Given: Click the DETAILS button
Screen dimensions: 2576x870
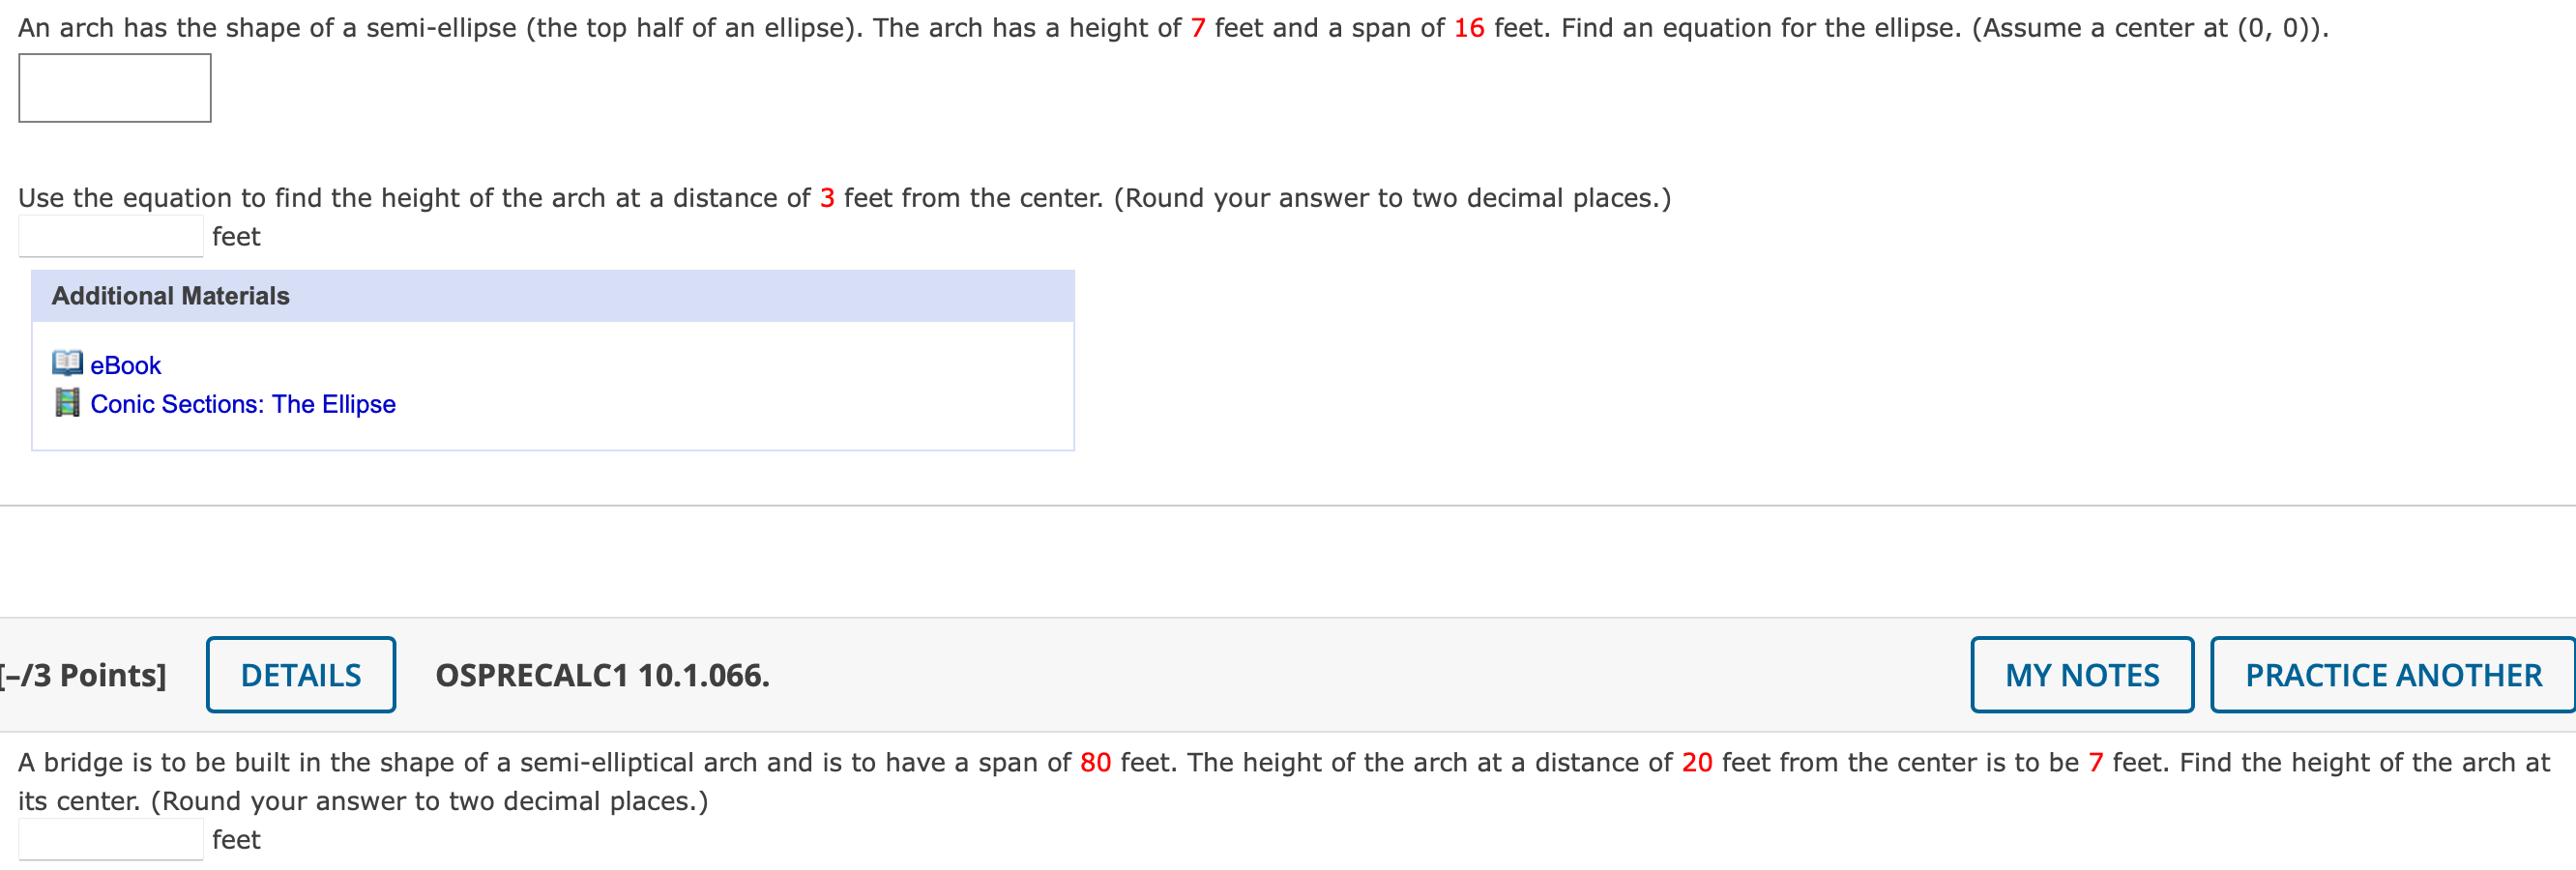Looking at the screenshot, I should 299,674.
